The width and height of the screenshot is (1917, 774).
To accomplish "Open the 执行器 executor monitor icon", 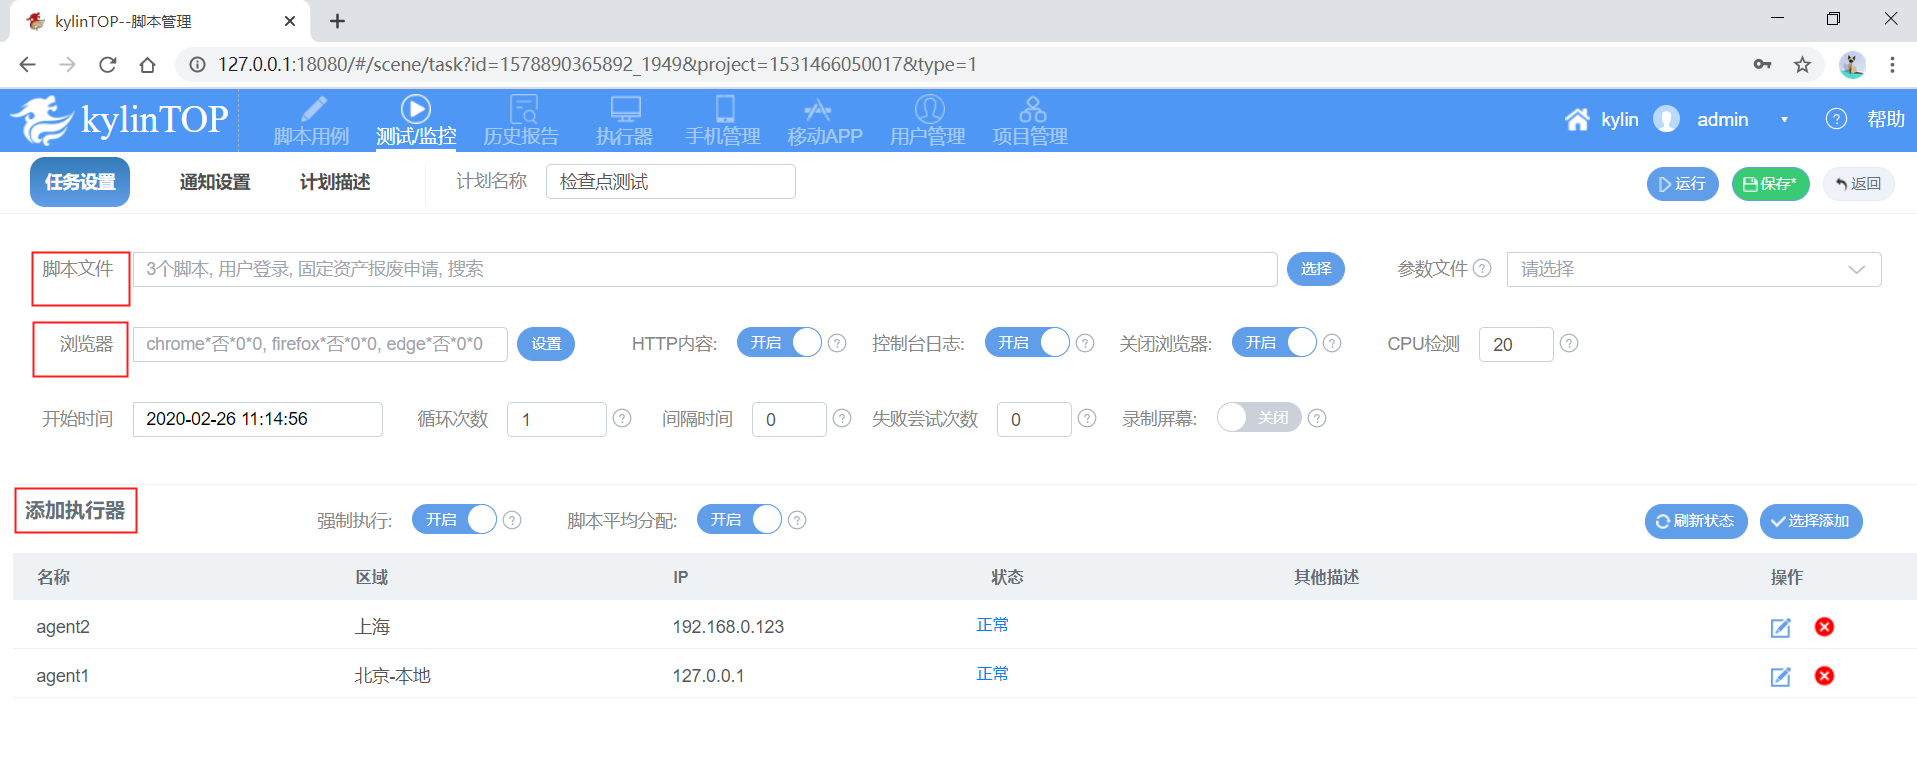I will click(625, 109).
